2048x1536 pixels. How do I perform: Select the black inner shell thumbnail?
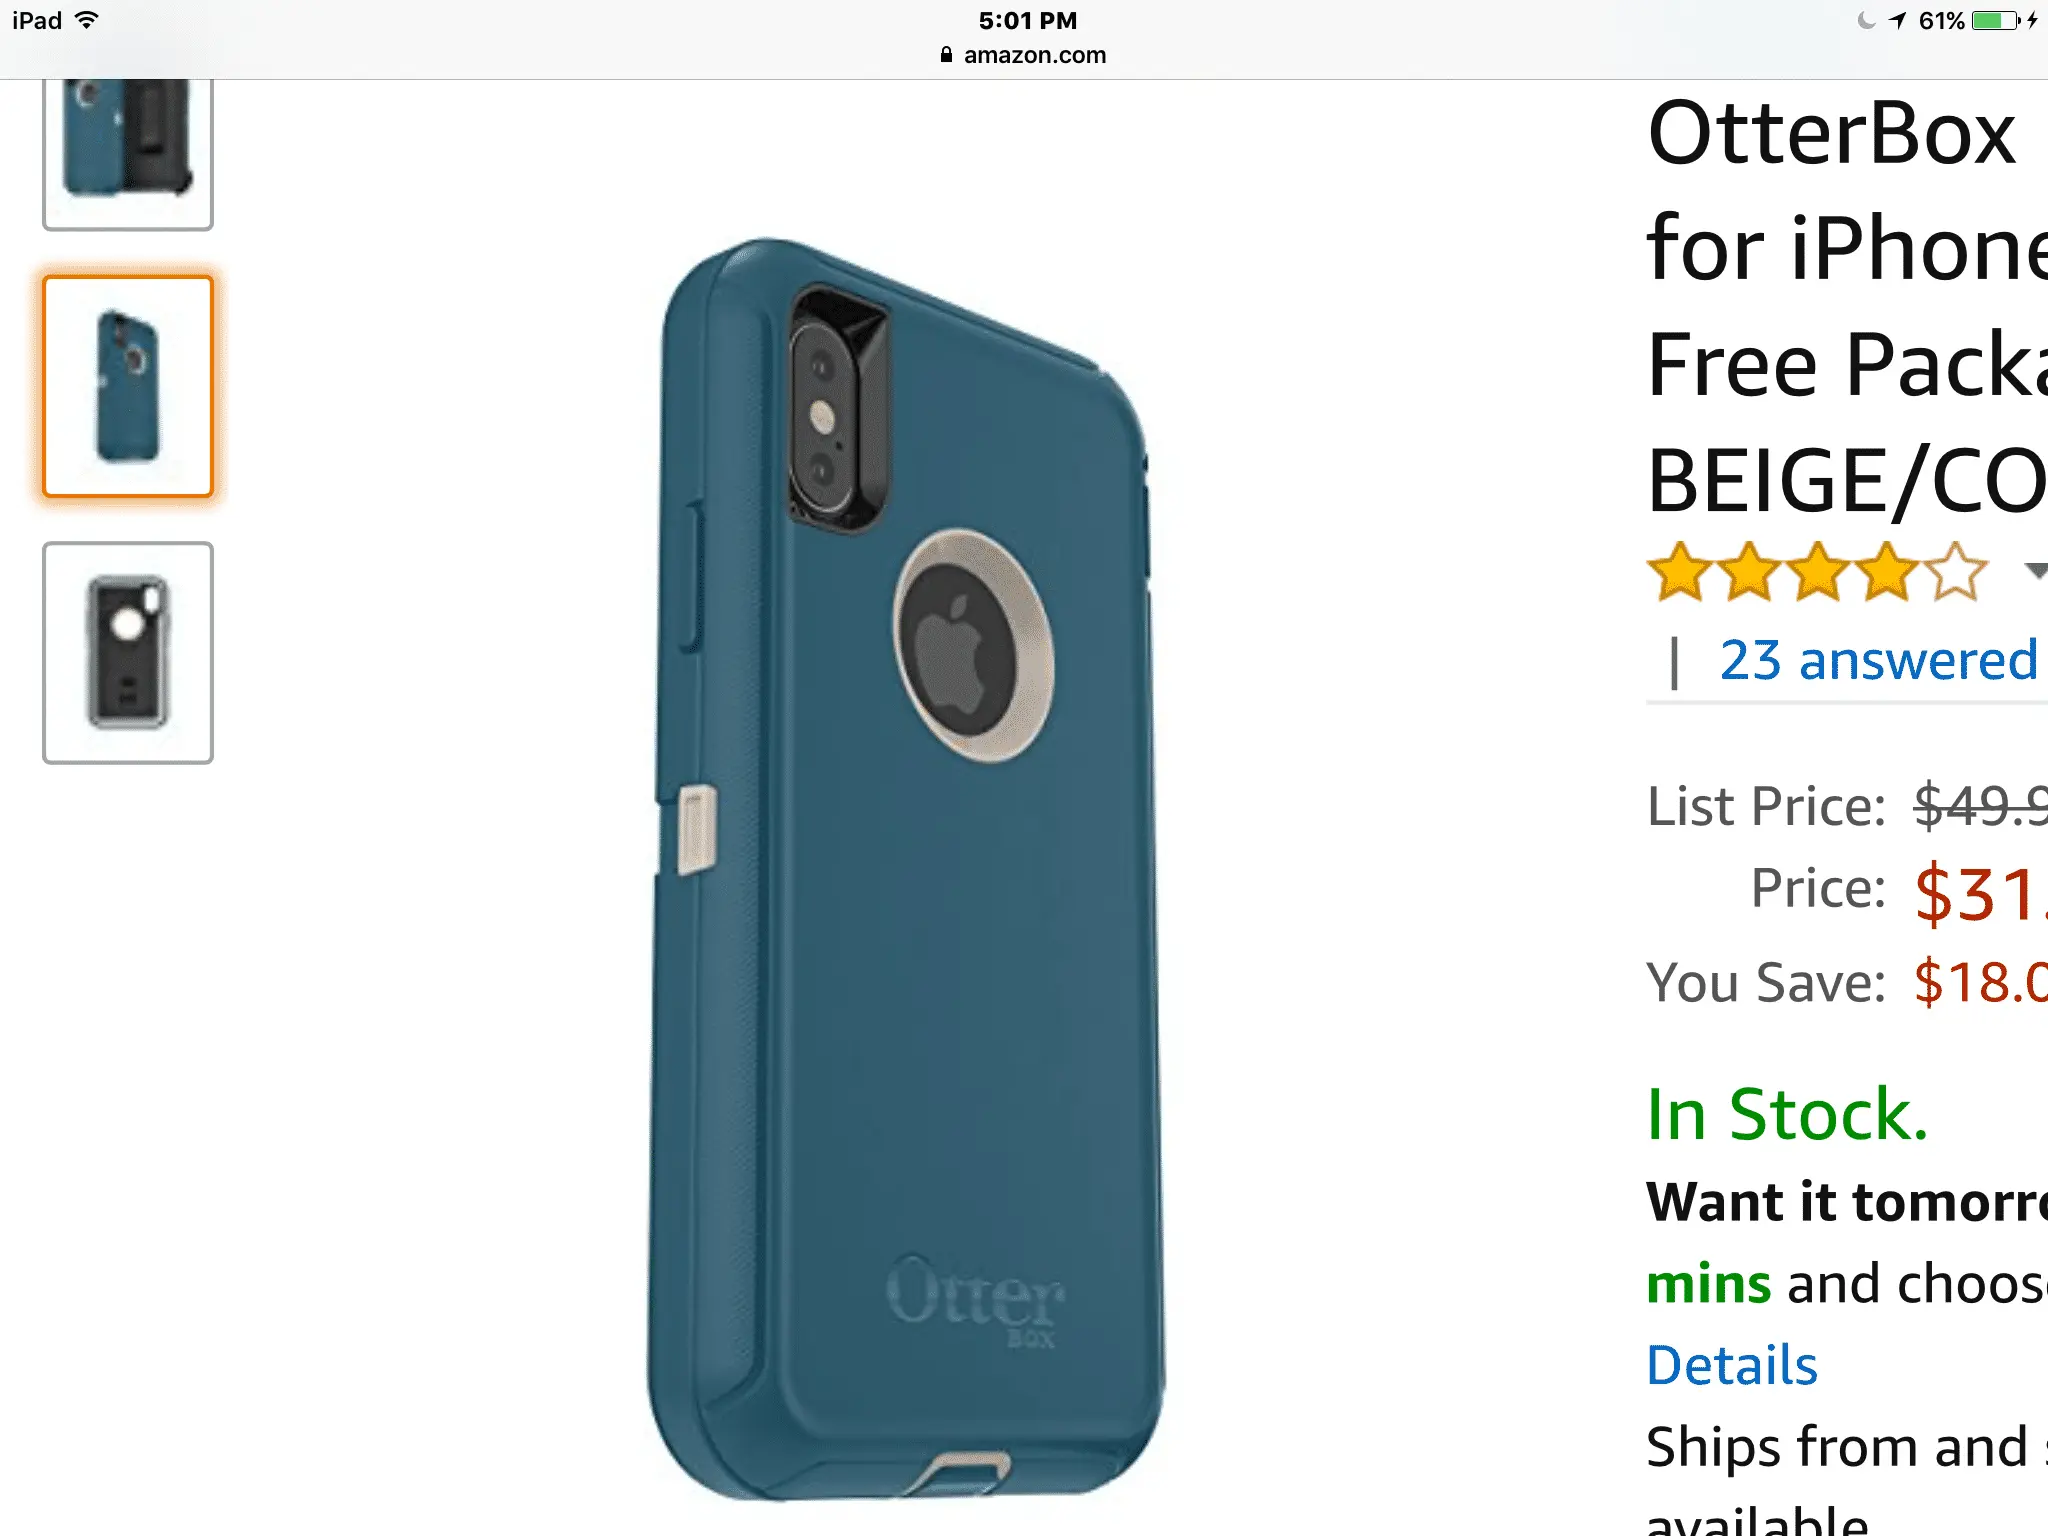point(128,653)
